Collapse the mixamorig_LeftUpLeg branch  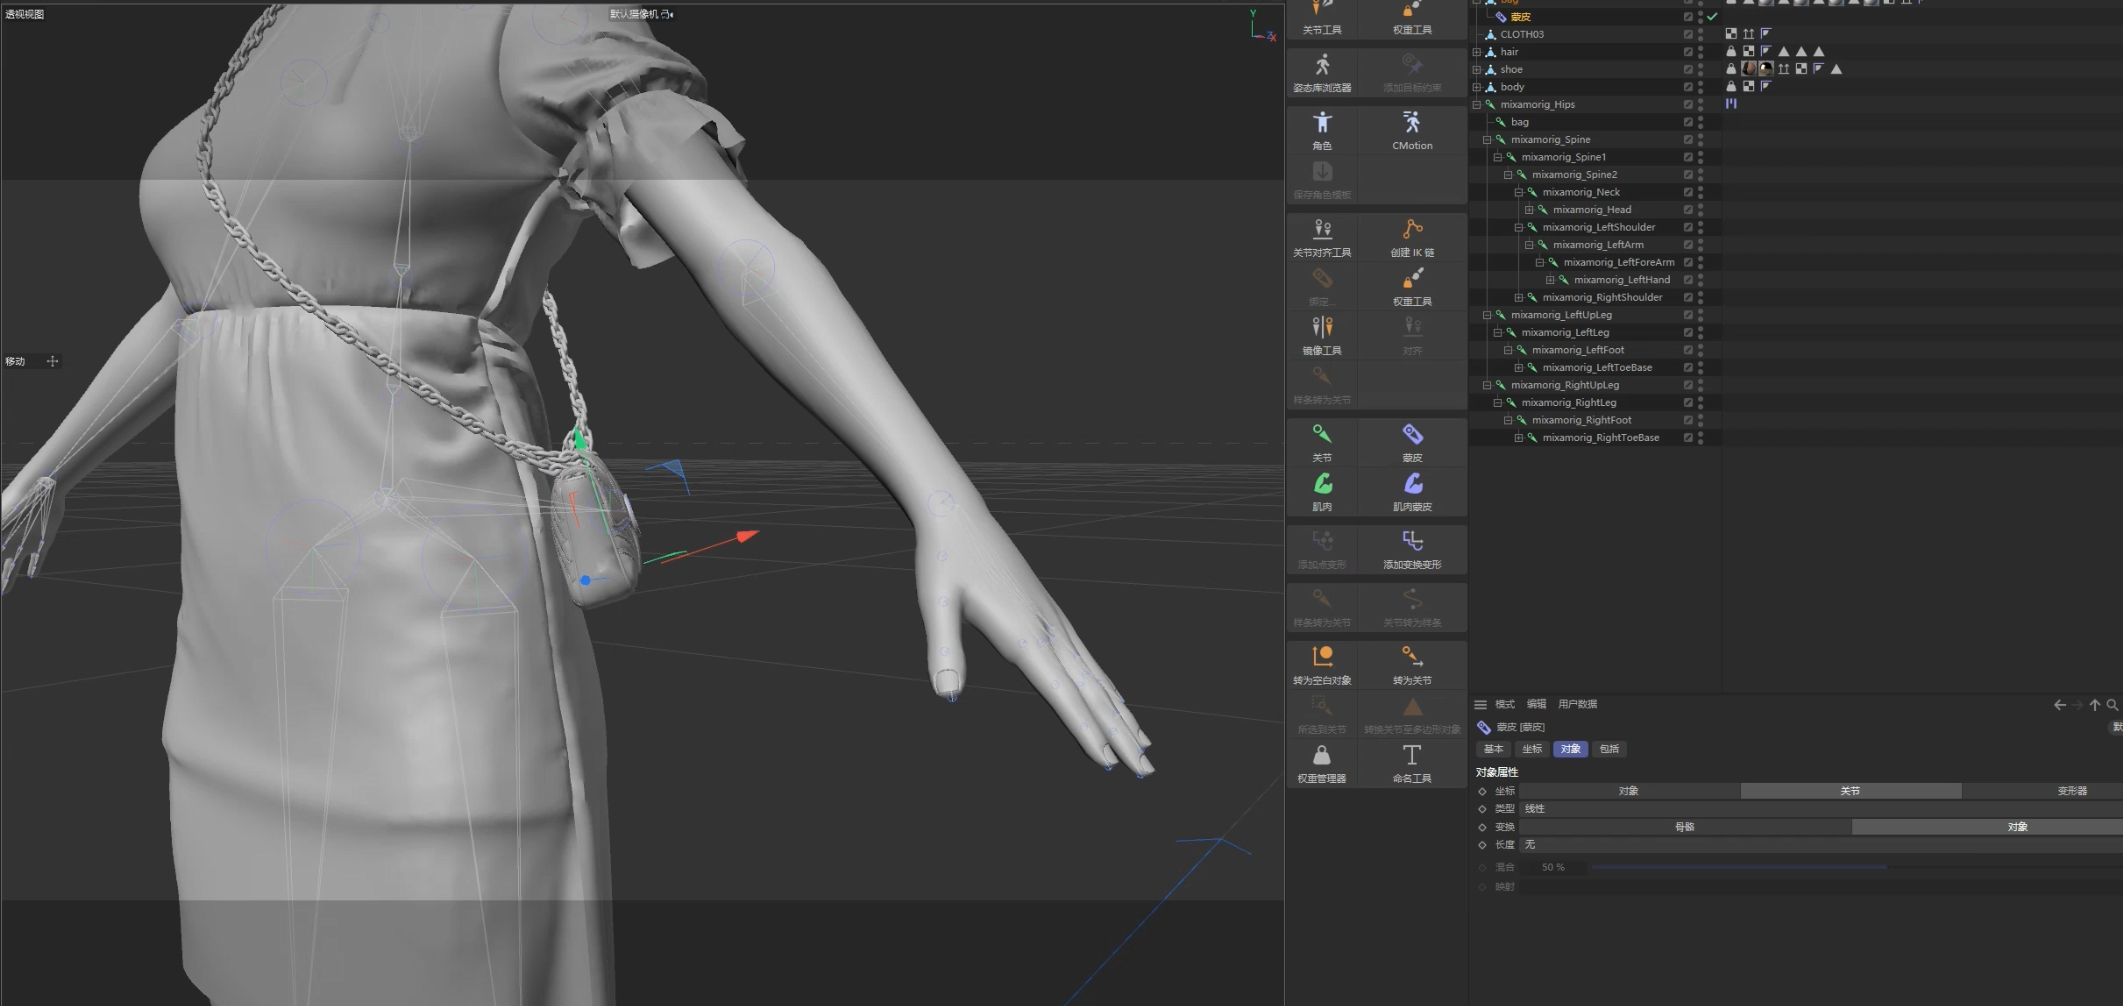1487,315
